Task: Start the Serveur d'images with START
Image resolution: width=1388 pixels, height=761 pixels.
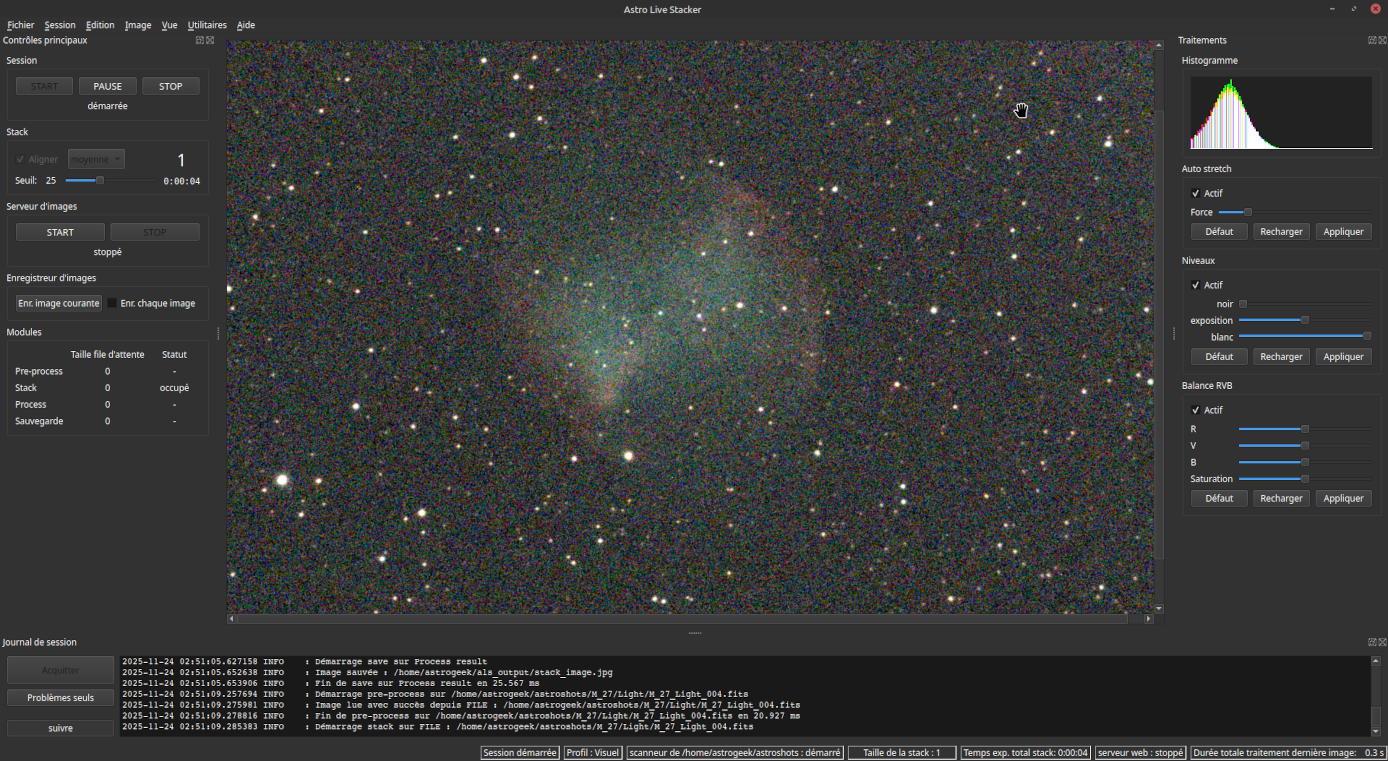Action: pyautogui.click(x=59, y=231)
